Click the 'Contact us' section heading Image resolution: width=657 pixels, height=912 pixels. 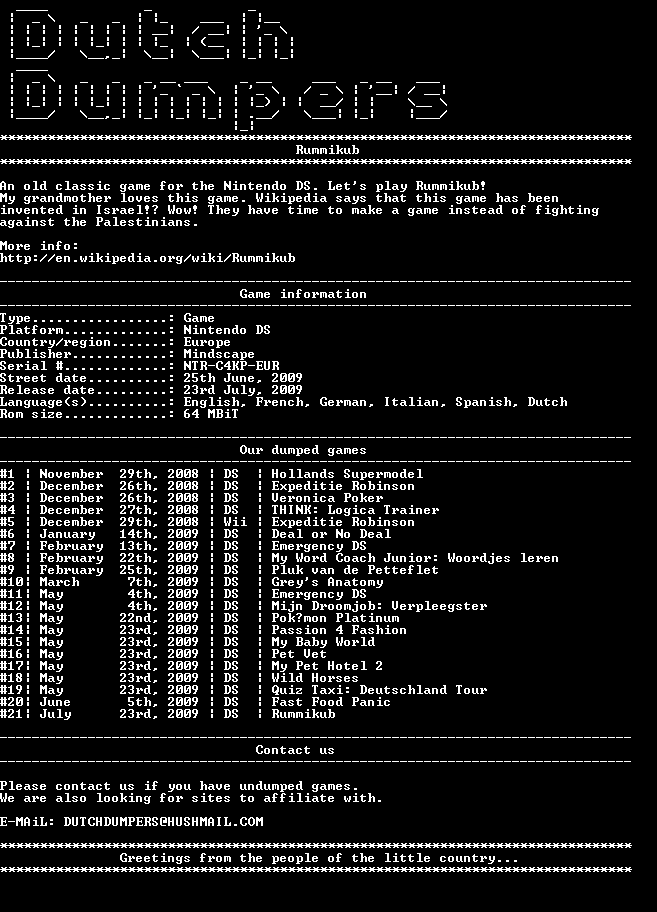point(295,750)
